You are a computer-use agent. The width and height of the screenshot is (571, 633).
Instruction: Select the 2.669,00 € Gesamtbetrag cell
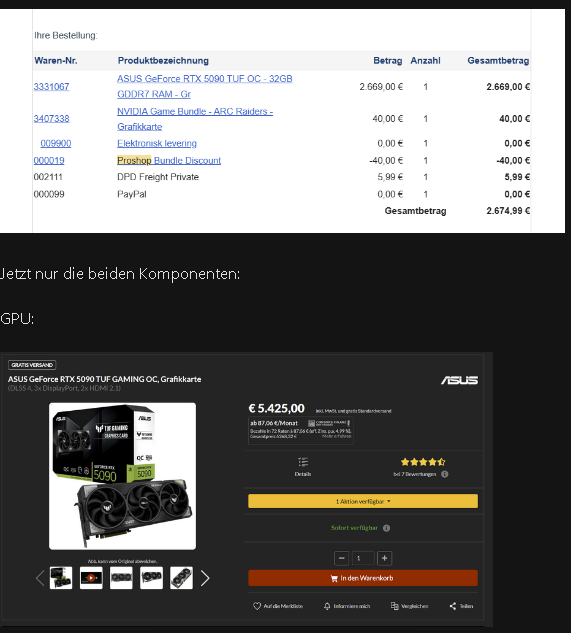tap(508, 86)
